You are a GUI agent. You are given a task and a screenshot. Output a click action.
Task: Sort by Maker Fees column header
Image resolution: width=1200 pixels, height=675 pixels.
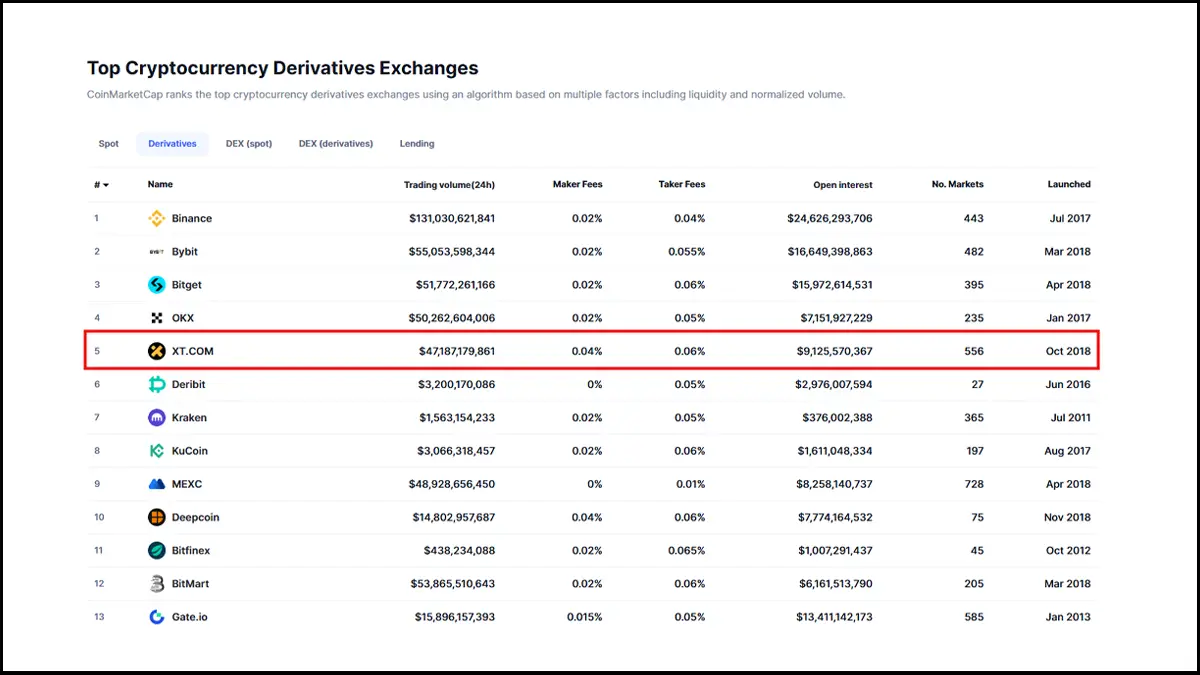tap(578, 185)
